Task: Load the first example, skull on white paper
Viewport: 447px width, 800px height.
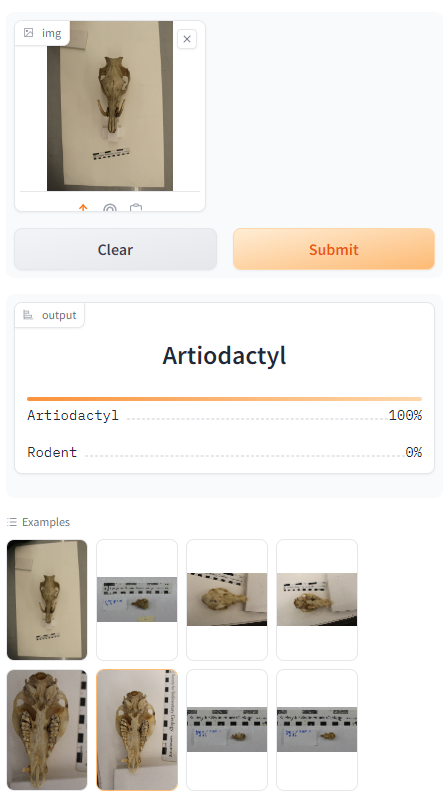Action: click(47, 599)
